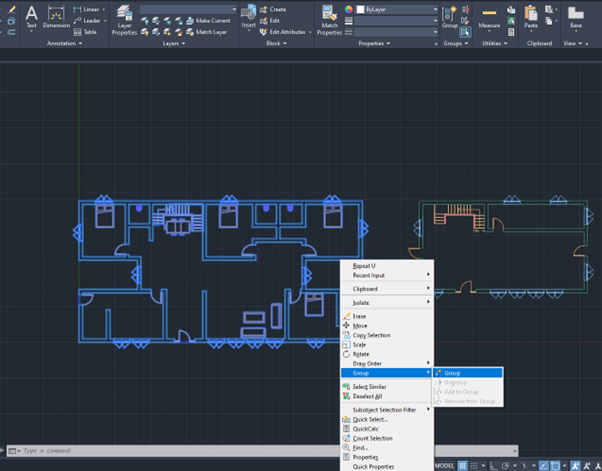Toggle isometric drafting icon in status bar
The width and height of the screenshot is (602, 471).
tap(524, 466)
